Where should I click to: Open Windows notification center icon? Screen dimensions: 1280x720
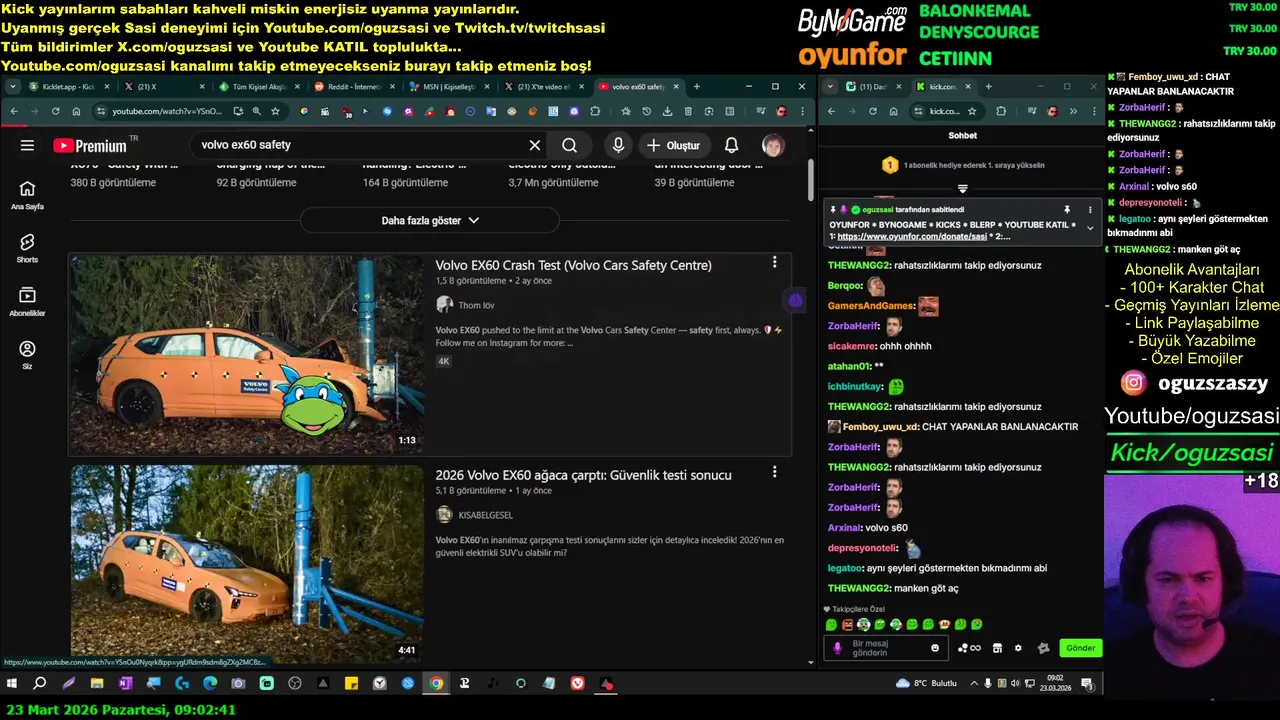pos(1087,684)
